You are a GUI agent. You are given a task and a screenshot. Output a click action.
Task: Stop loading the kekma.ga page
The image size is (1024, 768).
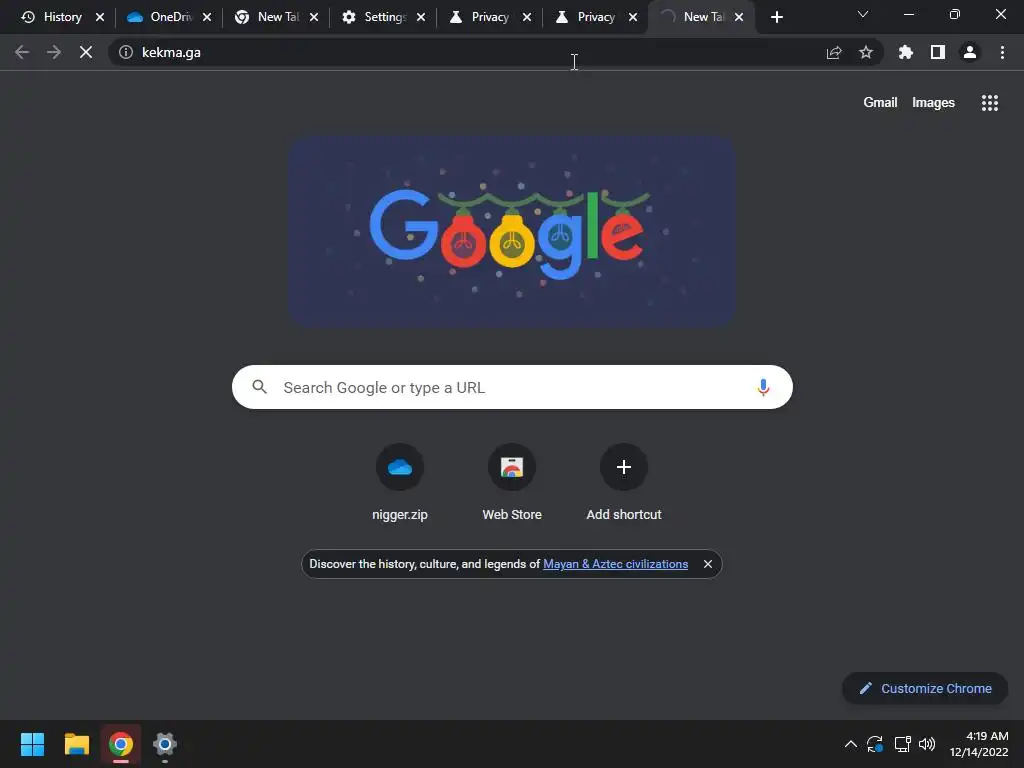click(86, 52)
